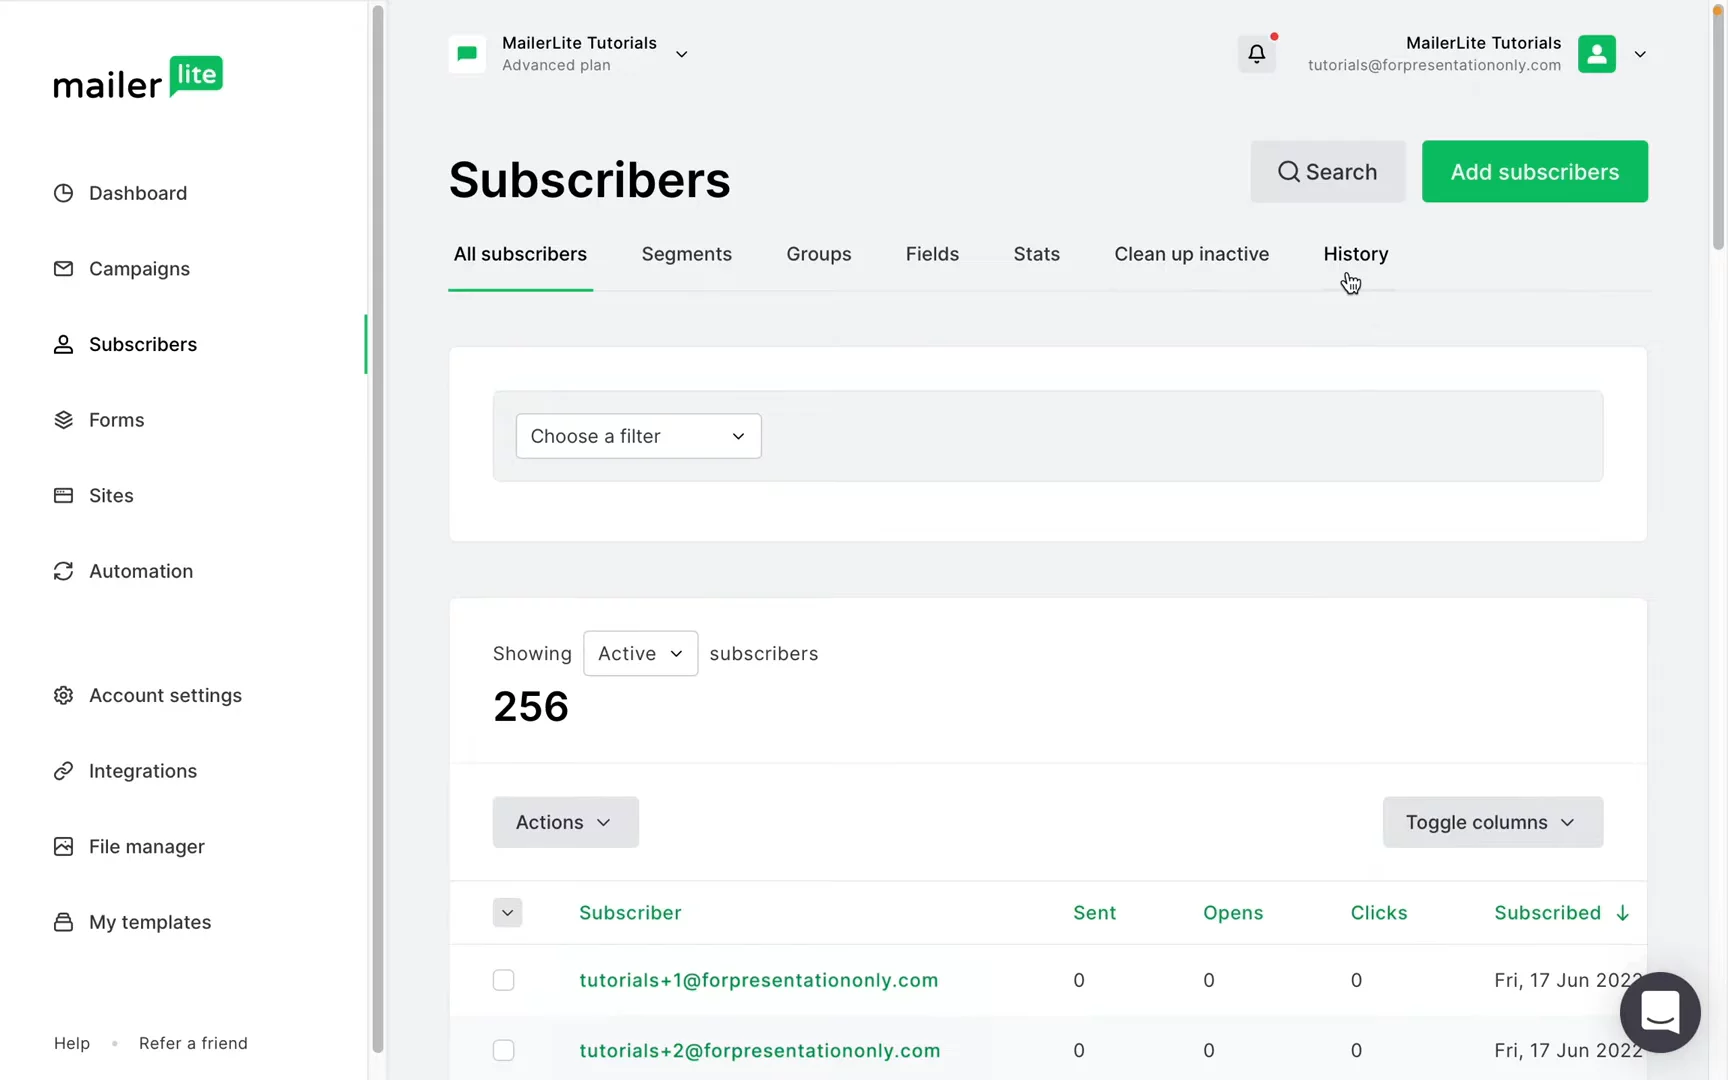Click the Add subscribers button
Image resolution: width=1728 pixels, height=1080 pixels.
tap(1534, 172)
